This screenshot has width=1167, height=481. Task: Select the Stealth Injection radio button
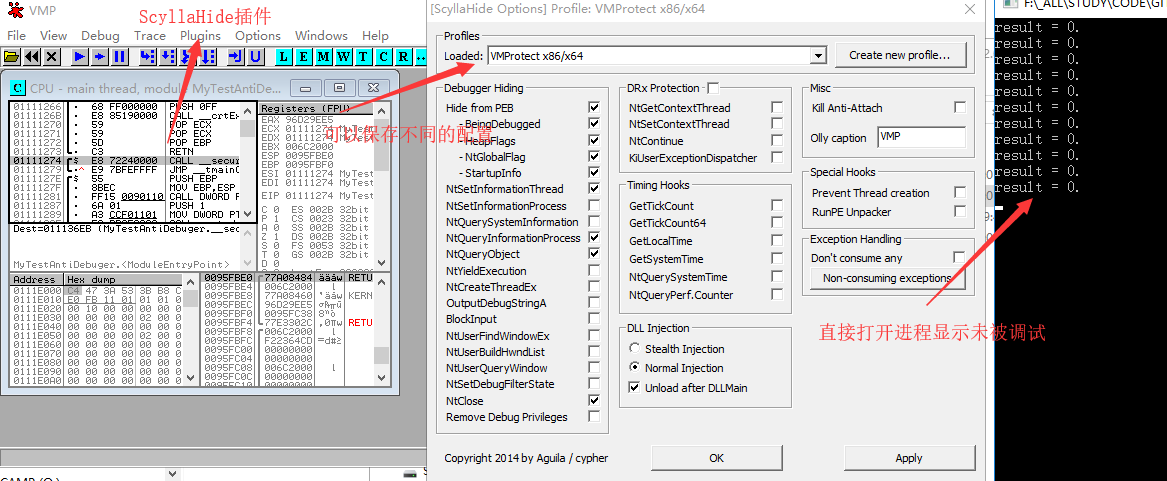[635, 349]
